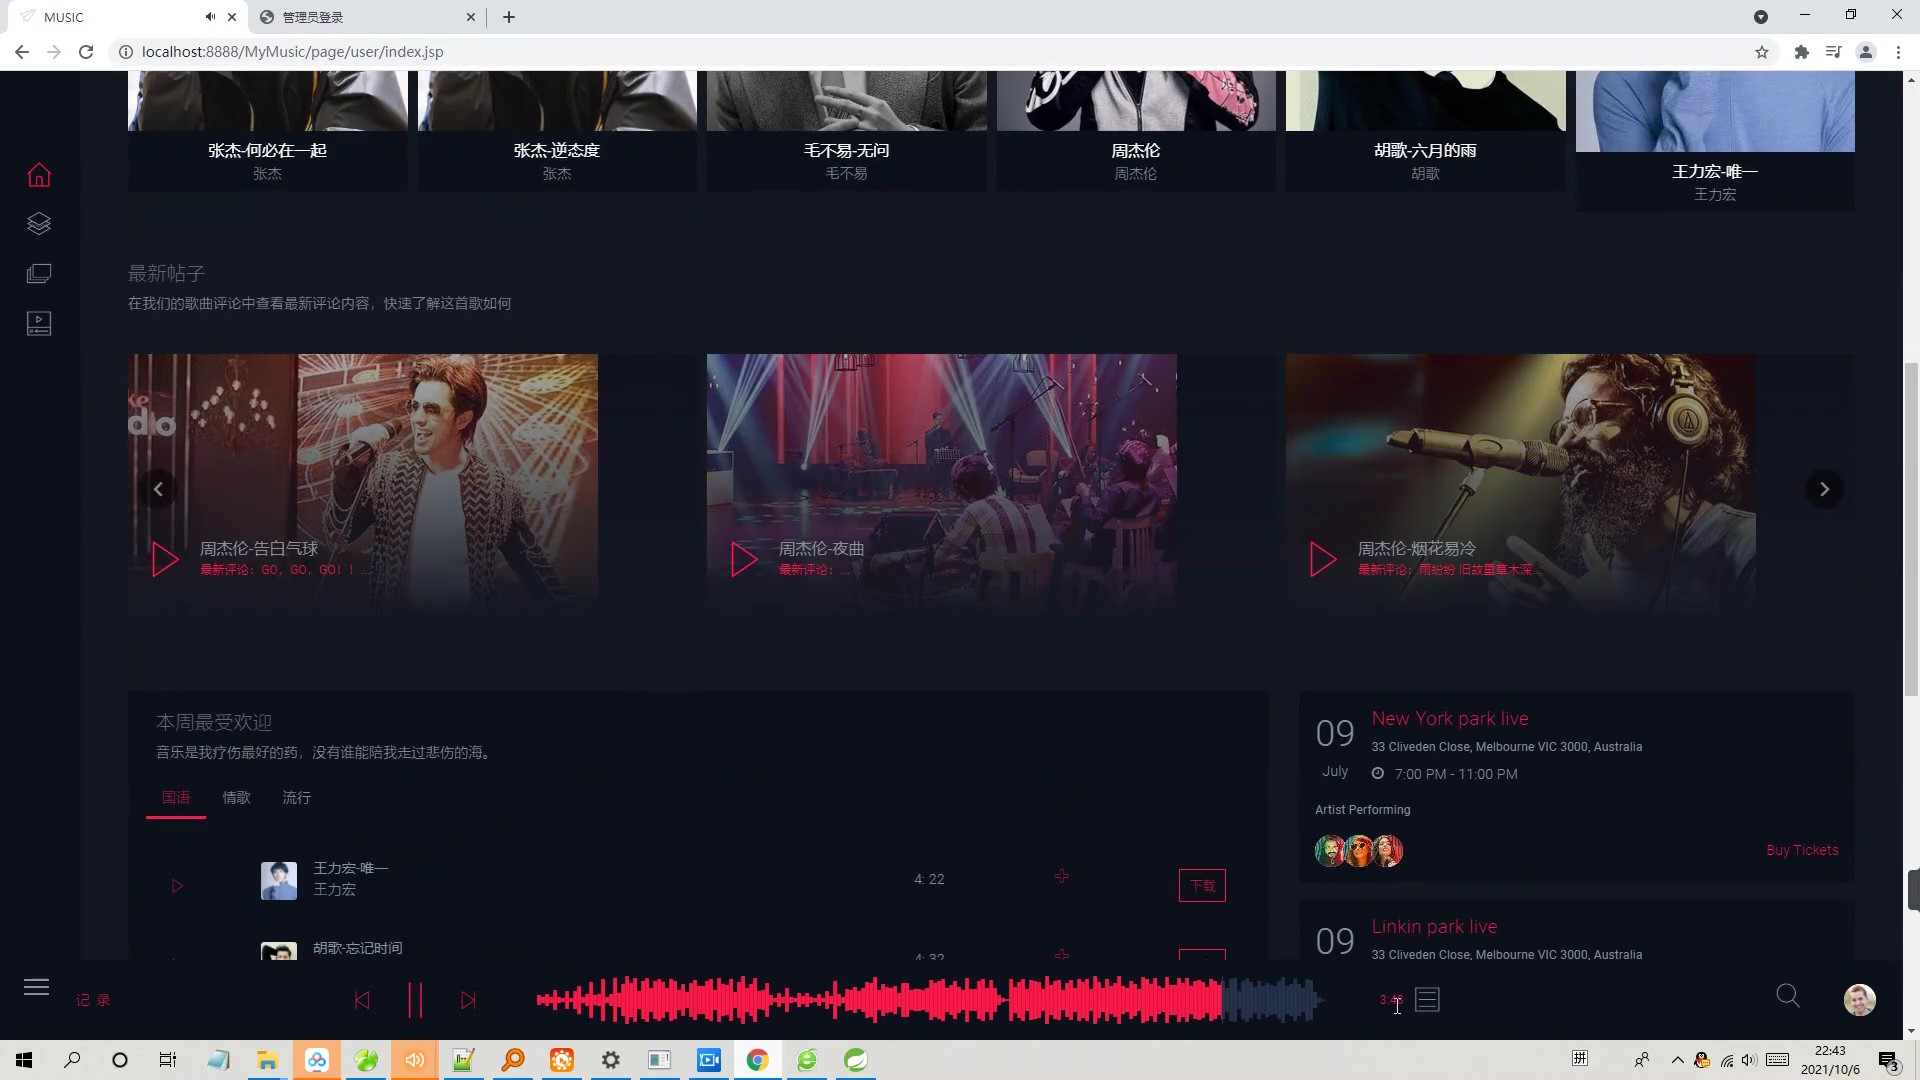Skip to the previous track
This screenshot has height=1080, width=1920.
(x=362, y=1000)
